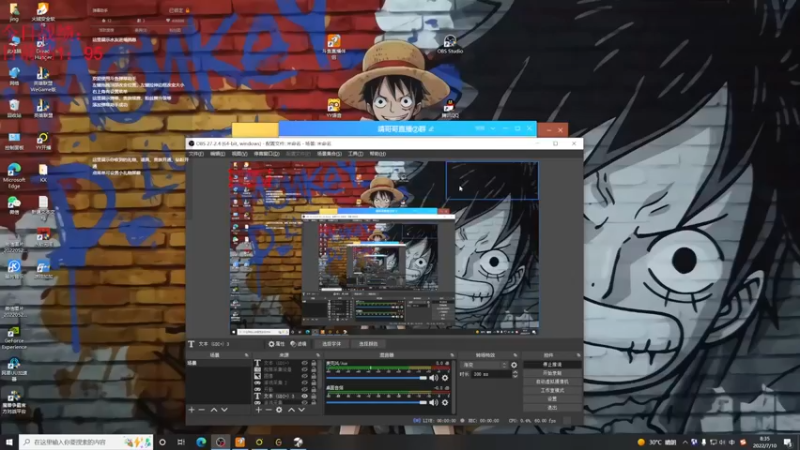Pop out the 场景 dock panel
This screenshot has width=800, height=450.
point(246,355)
